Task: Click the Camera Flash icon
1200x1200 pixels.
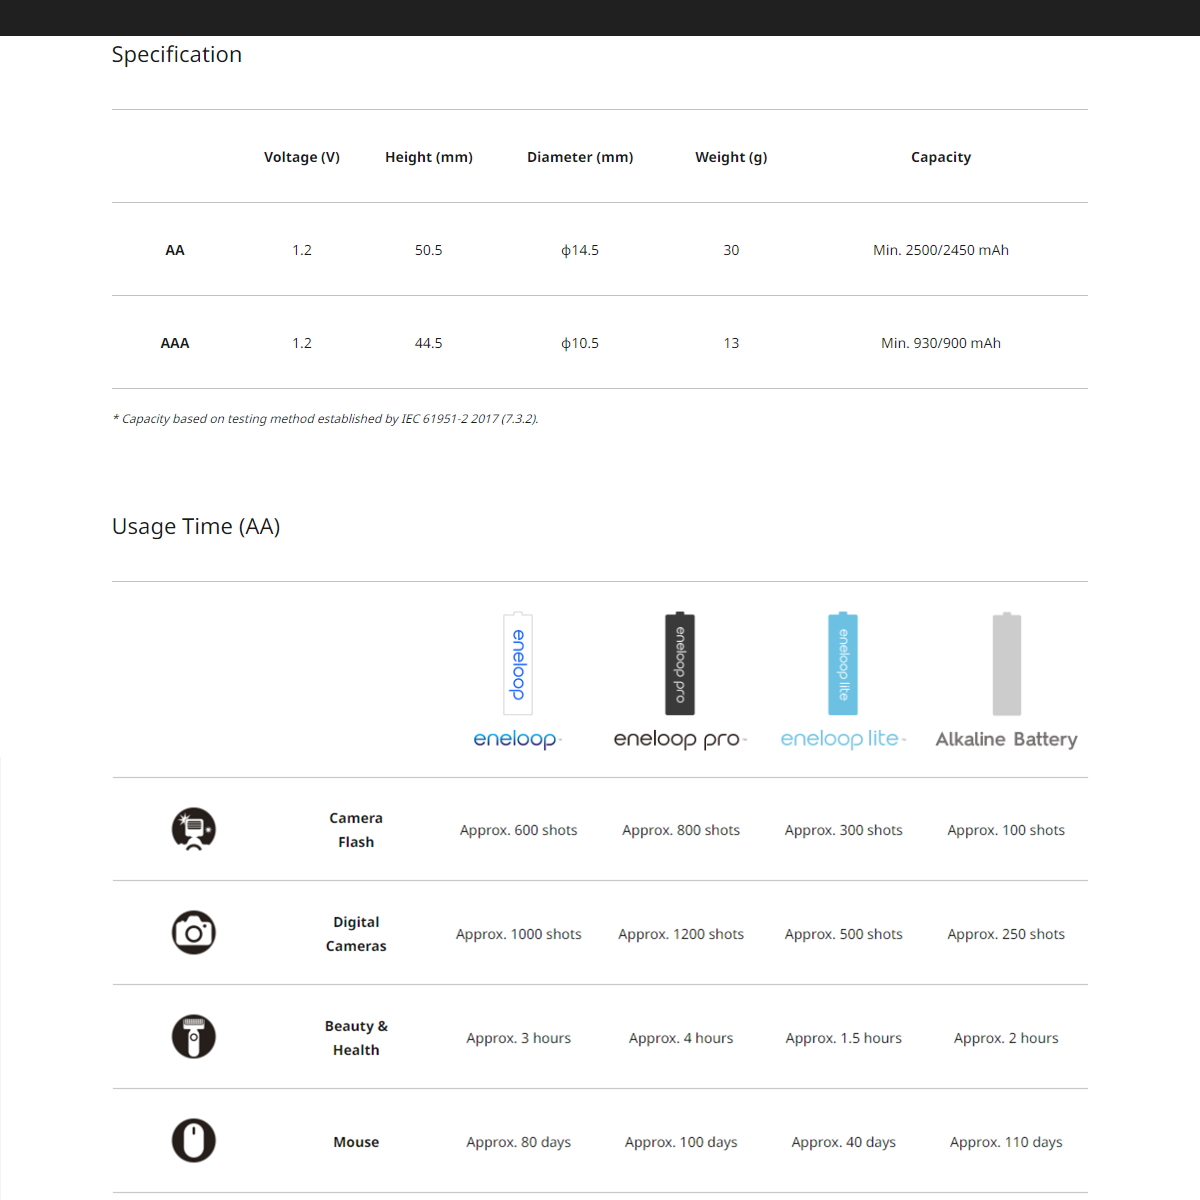Action: 194,829
